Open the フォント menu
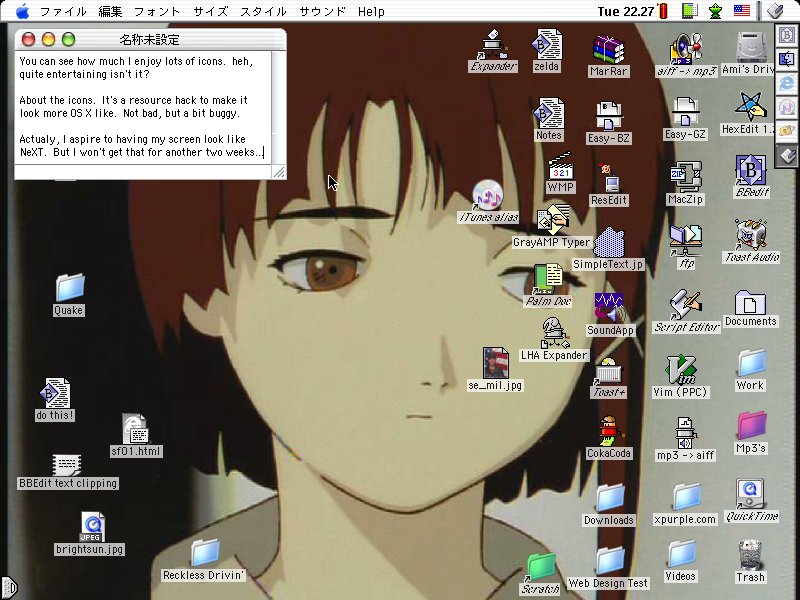The height and width of the screenshot is (600, 800). click(157, 11)
